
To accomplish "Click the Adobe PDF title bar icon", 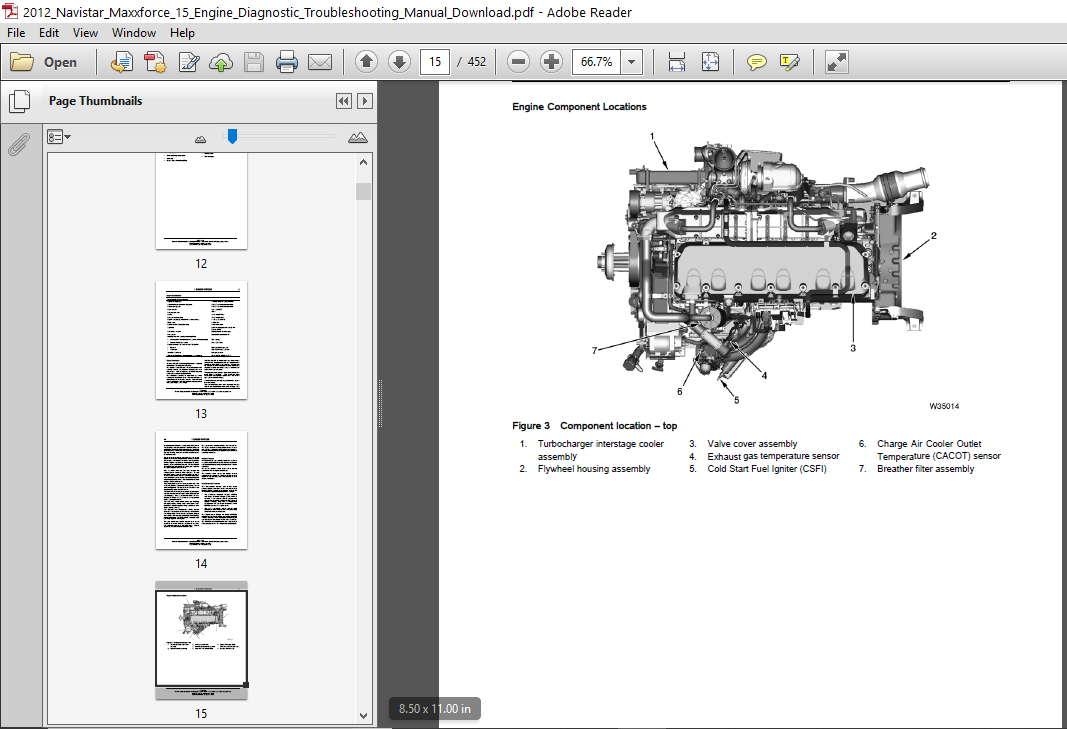I will [x=10, y=12].
